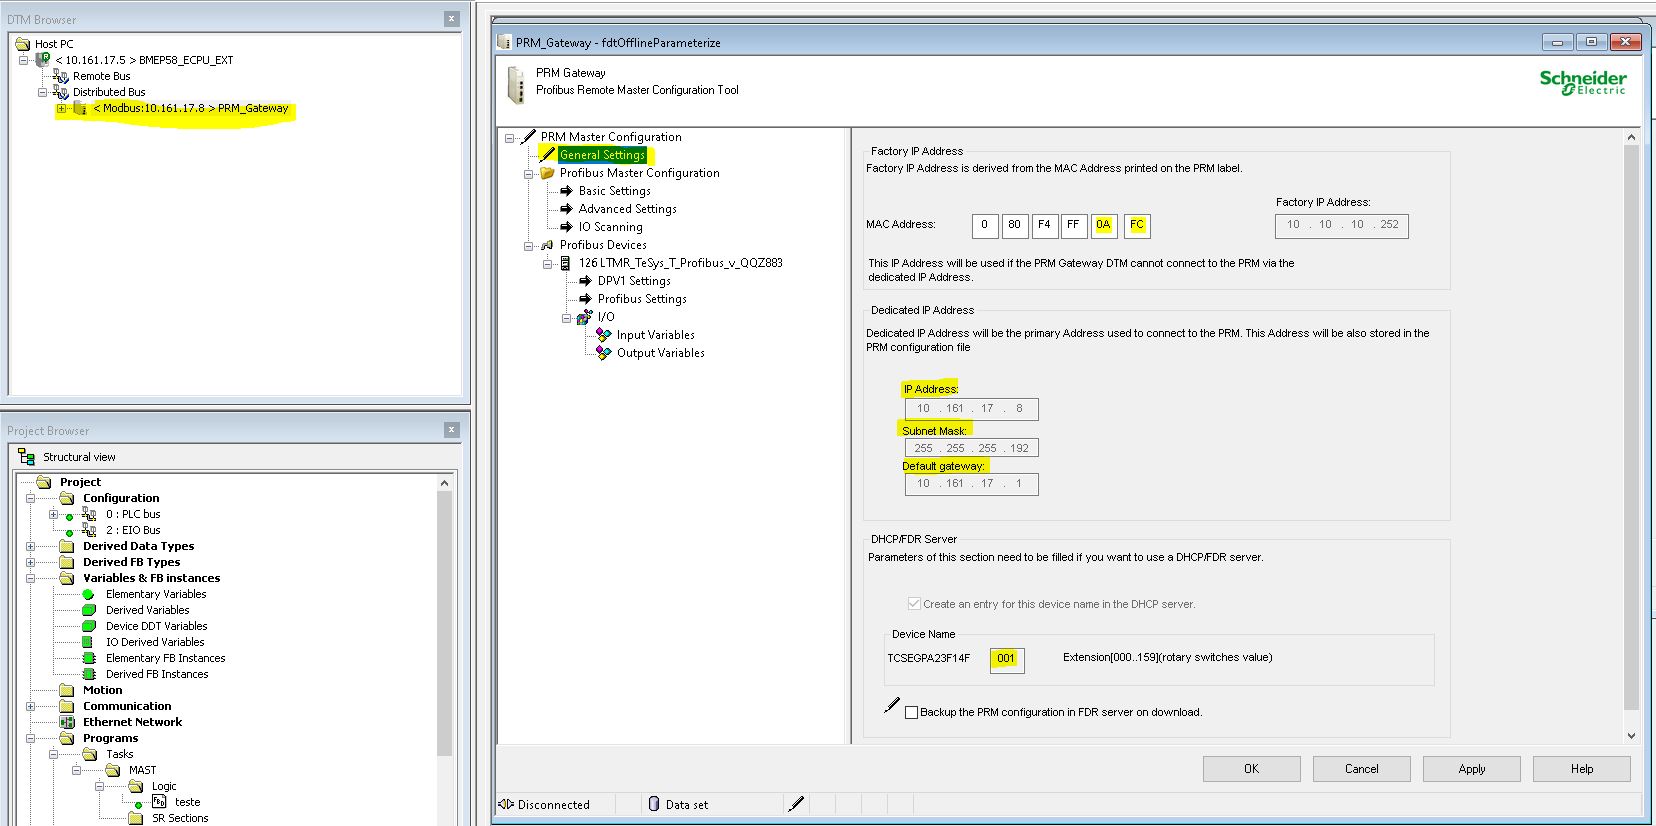The width and height of the screenshot is (1656, 826).
Task: Click the Derived Variables icon
Action: point(88,610)
